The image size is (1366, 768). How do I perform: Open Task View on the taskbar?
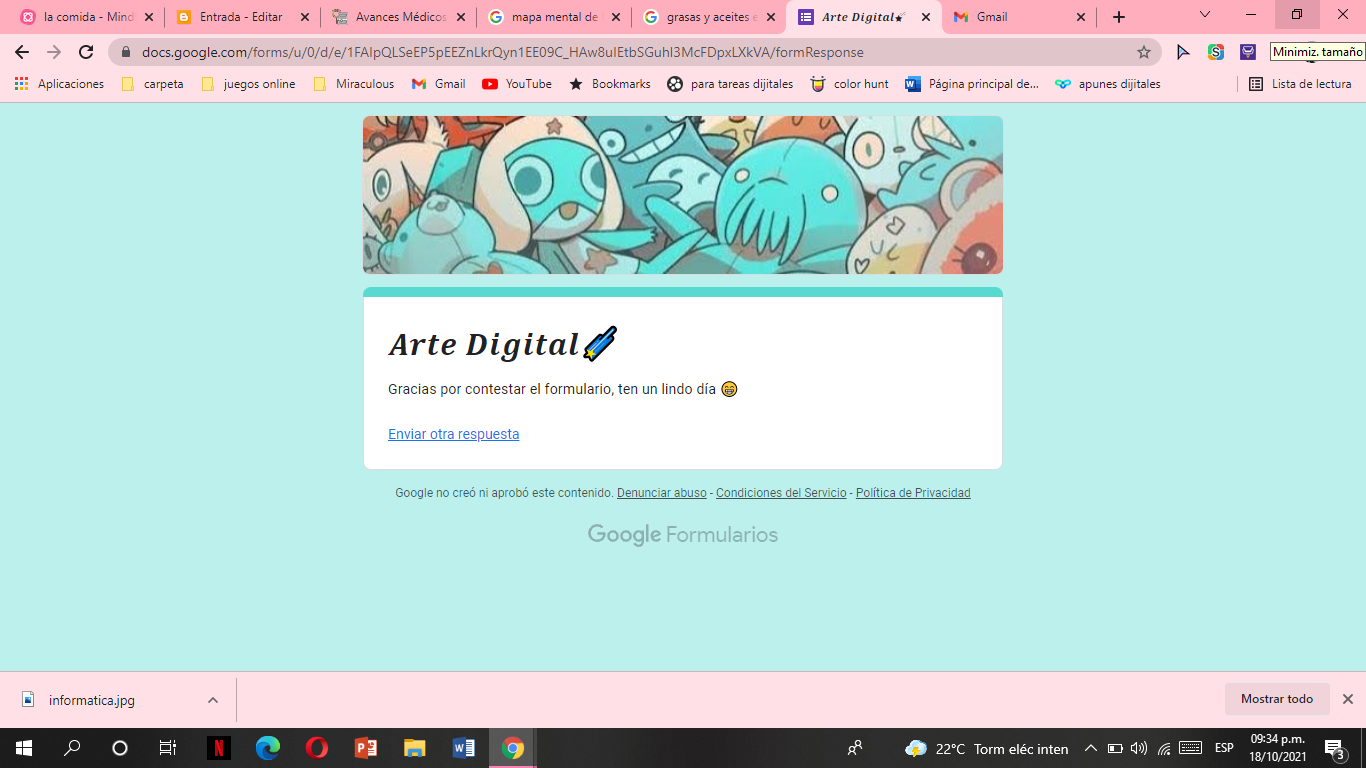click(x=168, y=748)
